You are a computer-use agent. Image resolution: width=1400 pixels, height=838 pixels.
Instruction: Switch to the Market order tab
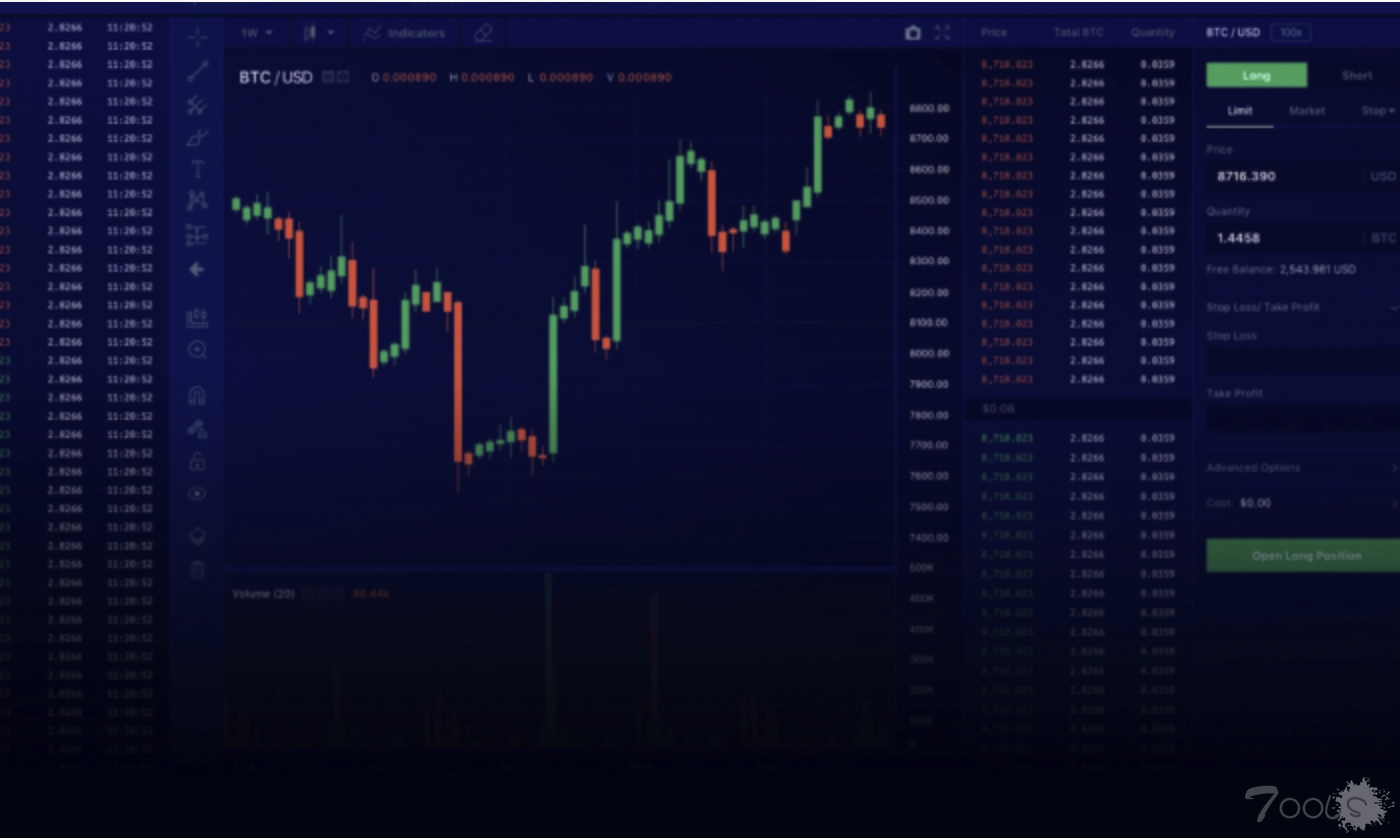tap(1306, 111)
